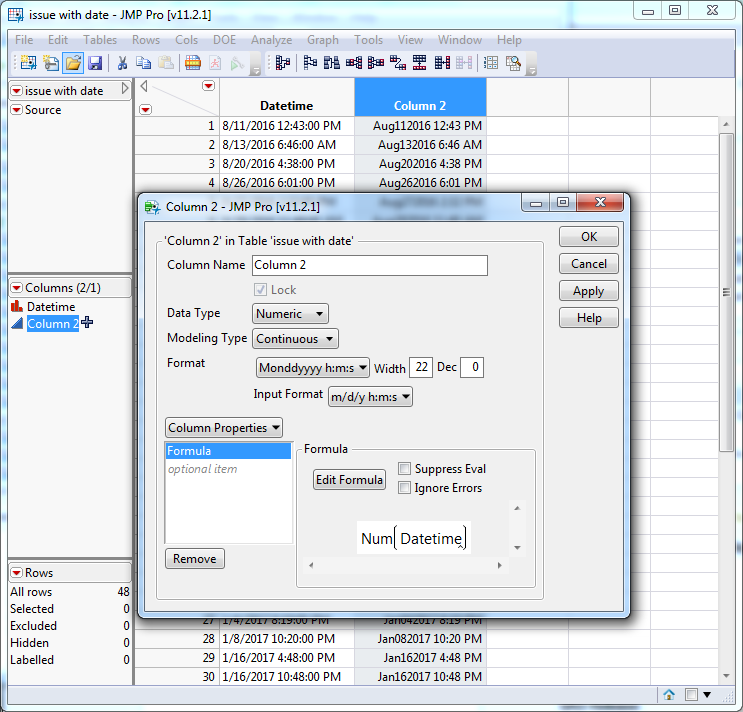Click the home icon in status bar
Screen dimensions: 743x712
click(x=669, y=694)
